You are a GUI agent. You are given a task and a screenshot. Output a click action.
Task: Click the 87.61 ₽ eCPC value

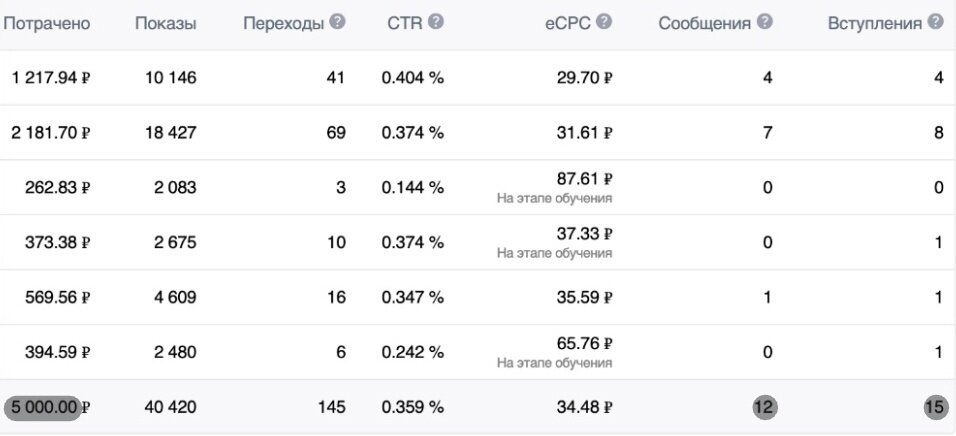(x=585, y=179)
